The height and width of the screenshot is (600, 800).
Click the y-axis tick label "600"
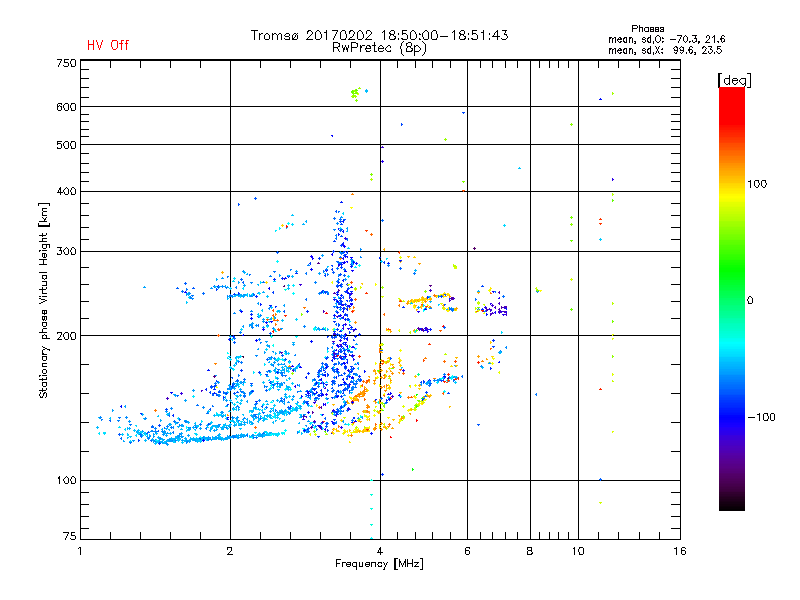click(66, 107)
